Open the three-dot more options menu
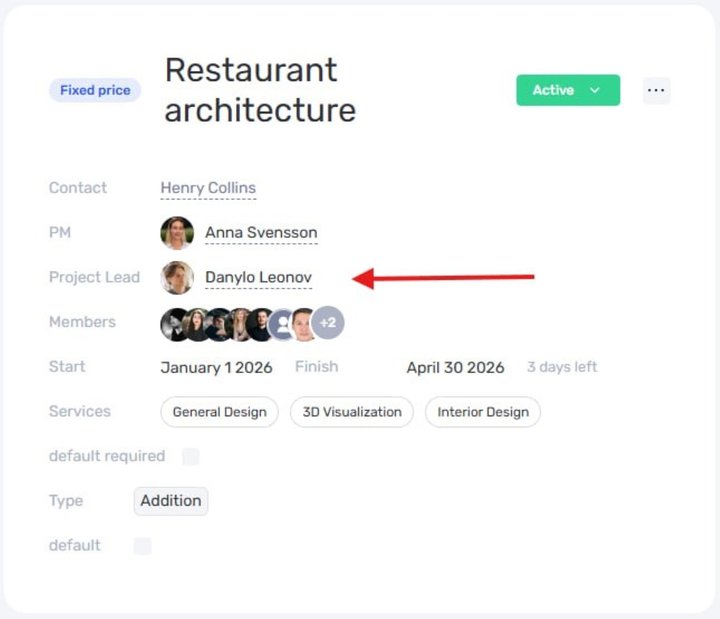The height and width of the screenshot is (619, 720). tap(656, 90)
